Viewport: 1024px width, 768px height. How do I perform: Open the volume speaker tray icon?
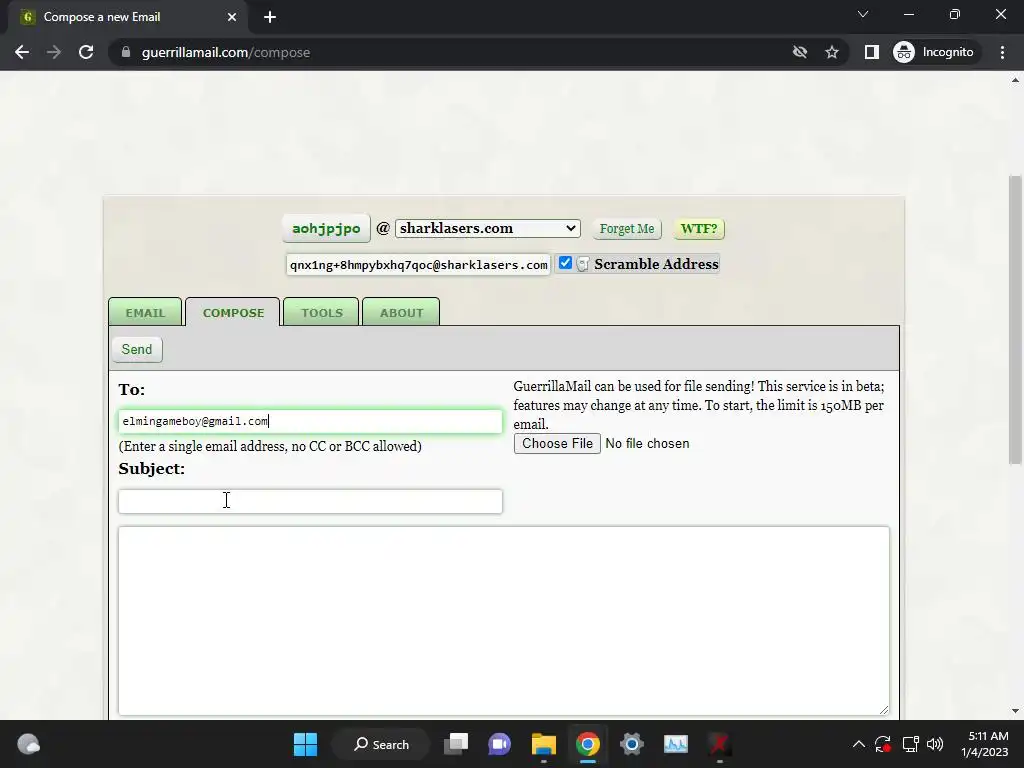(935, 744)
